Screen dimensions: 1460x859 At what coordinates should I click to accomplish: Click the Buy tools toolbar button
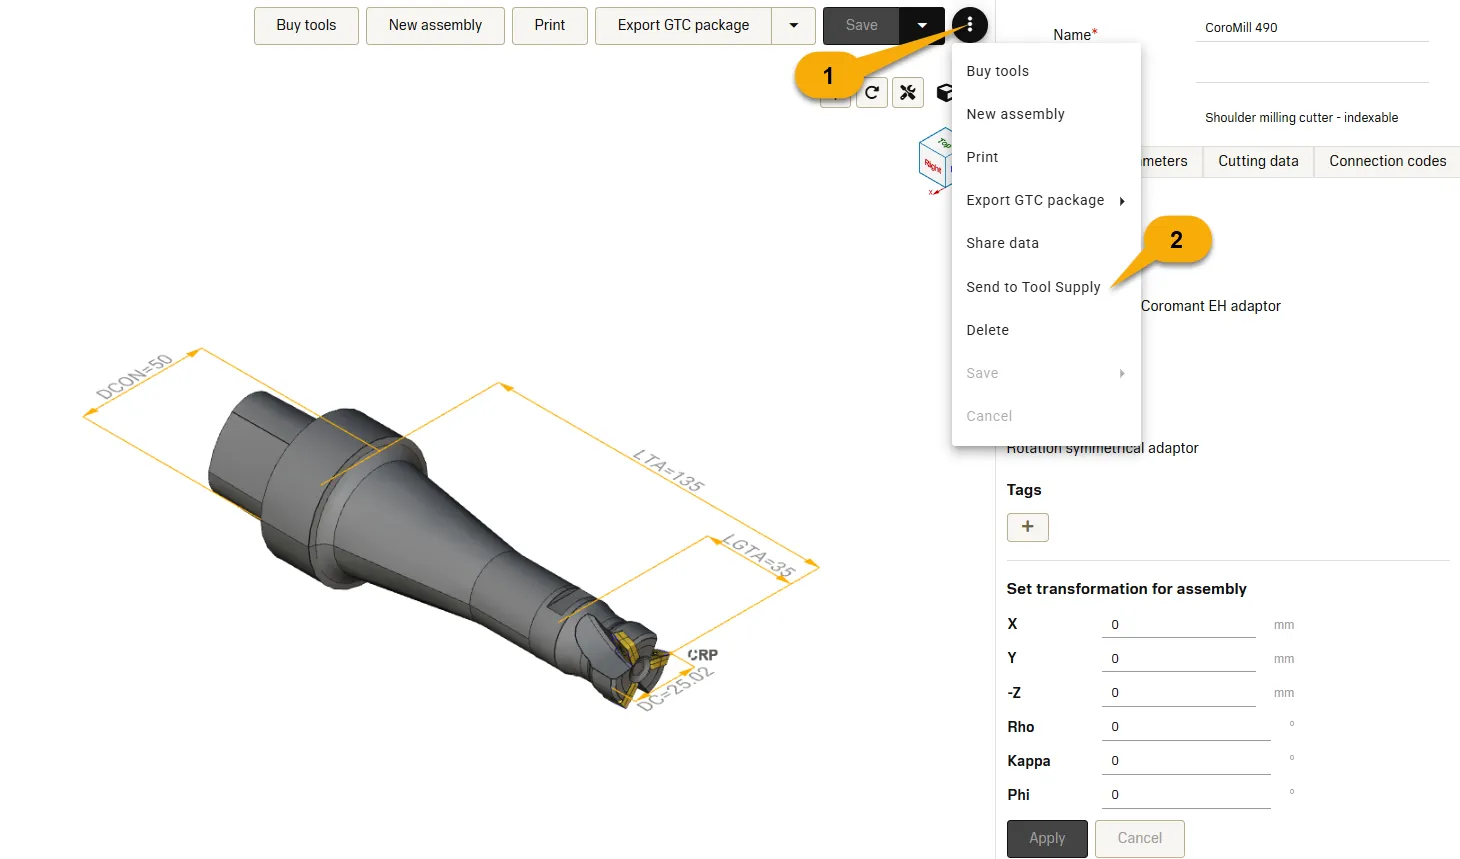pyautogui.click(x=306, y=26)
